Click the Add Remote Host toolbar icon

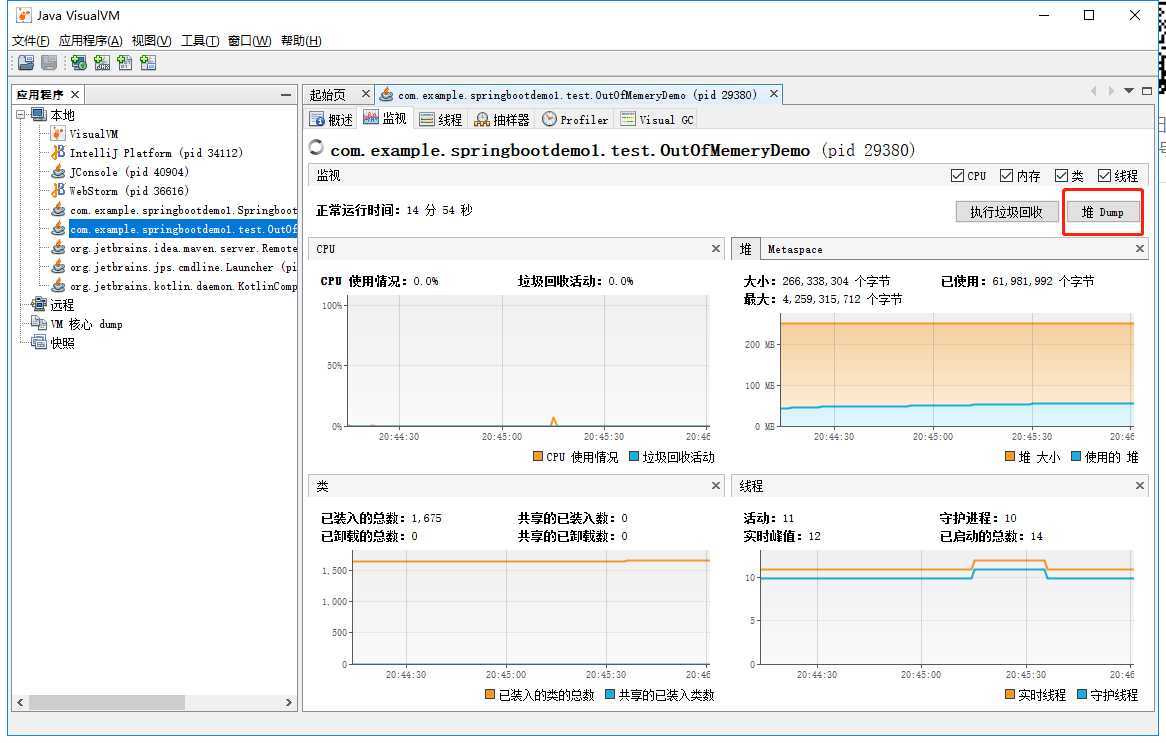pos(79,63)
